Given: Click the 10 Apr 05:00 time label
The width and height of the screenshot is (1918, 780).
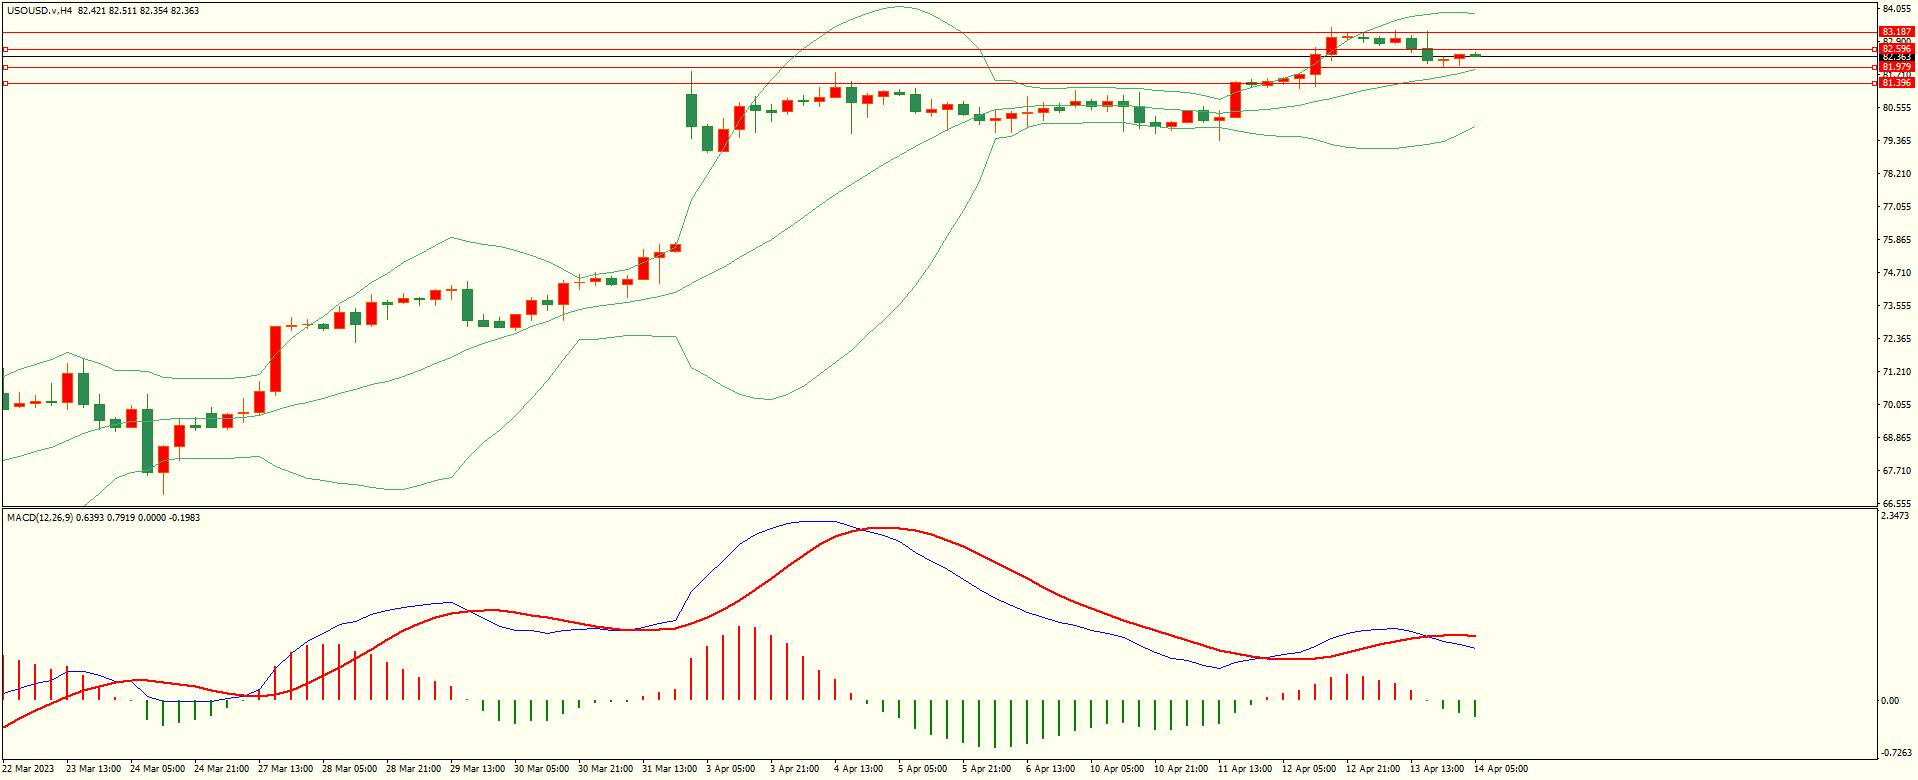Looking at the screenshot, I should (x=1117, y=769).
